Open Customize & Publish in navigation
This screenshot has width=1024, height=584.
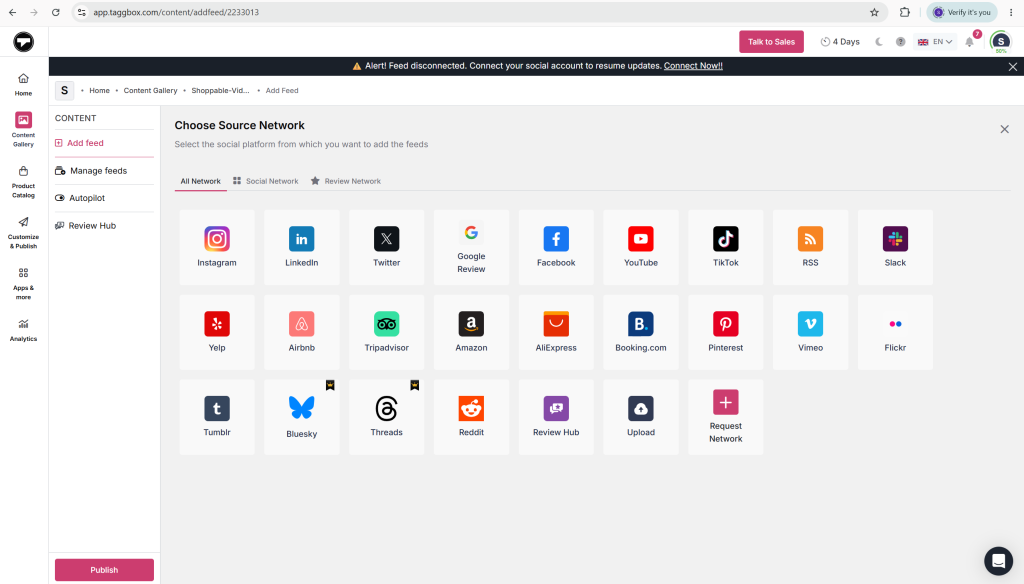coord(24,233)
